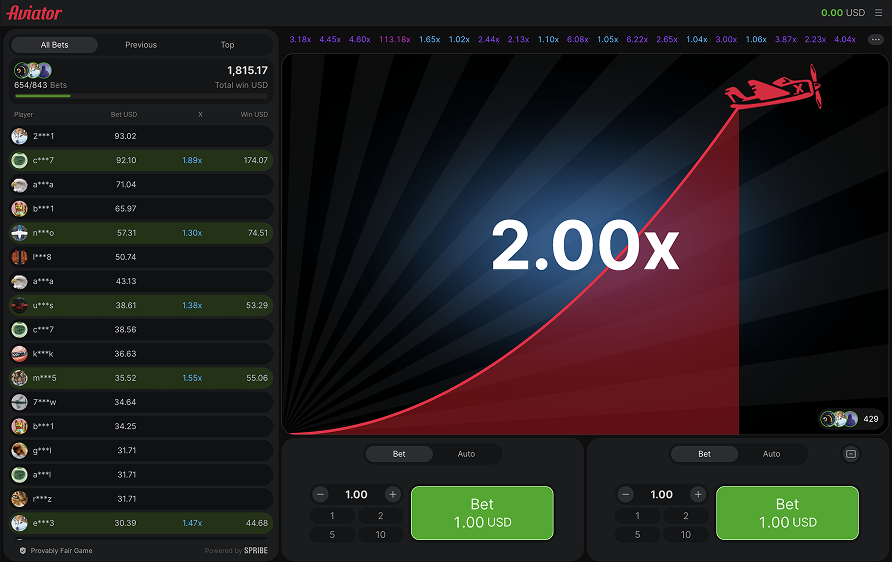Open the Previous bets tab

pyautogui.click(x=141, y=45)
